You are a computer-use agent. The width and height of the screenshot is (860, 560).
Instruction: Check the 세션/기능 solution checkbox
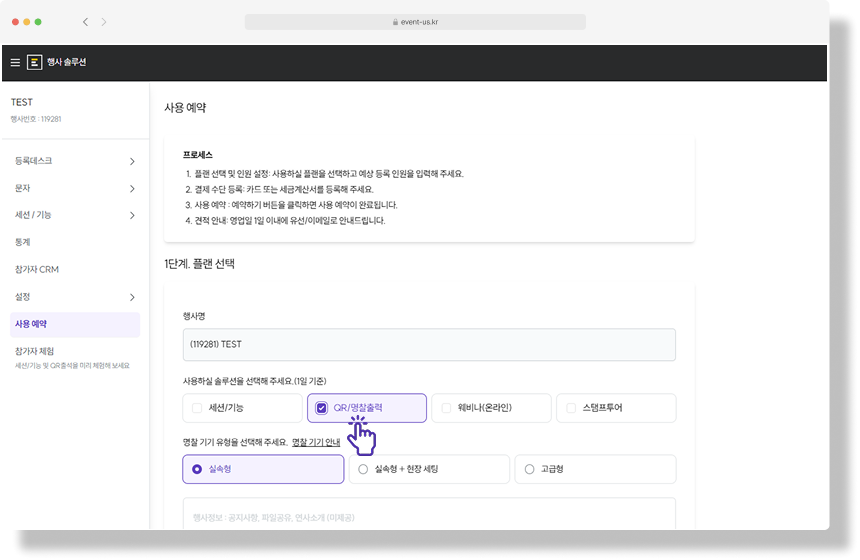[x=197, y=408]
